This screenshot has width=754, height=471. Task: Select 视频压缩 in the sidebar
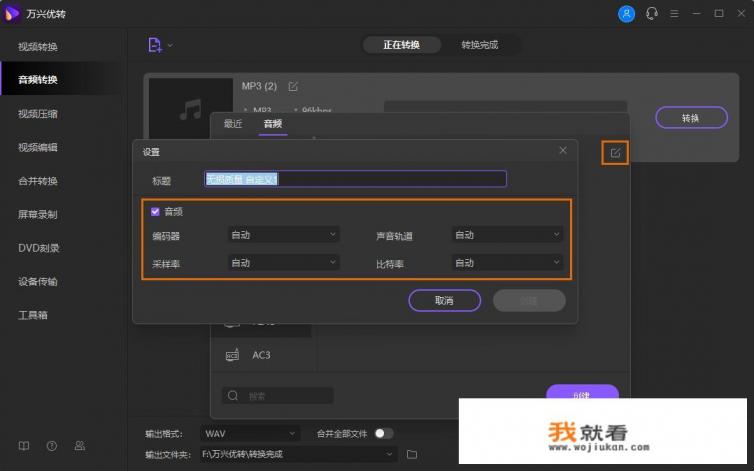(x=38, y=113)
